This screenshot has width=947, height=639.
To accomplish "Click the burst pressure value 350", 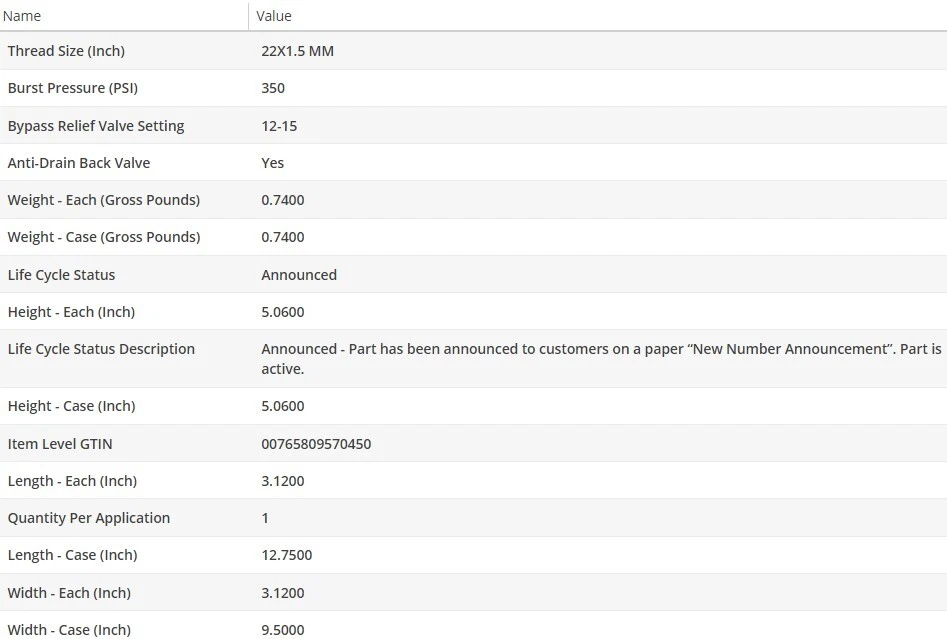I will pyautogui.click(x=273, y=88).
